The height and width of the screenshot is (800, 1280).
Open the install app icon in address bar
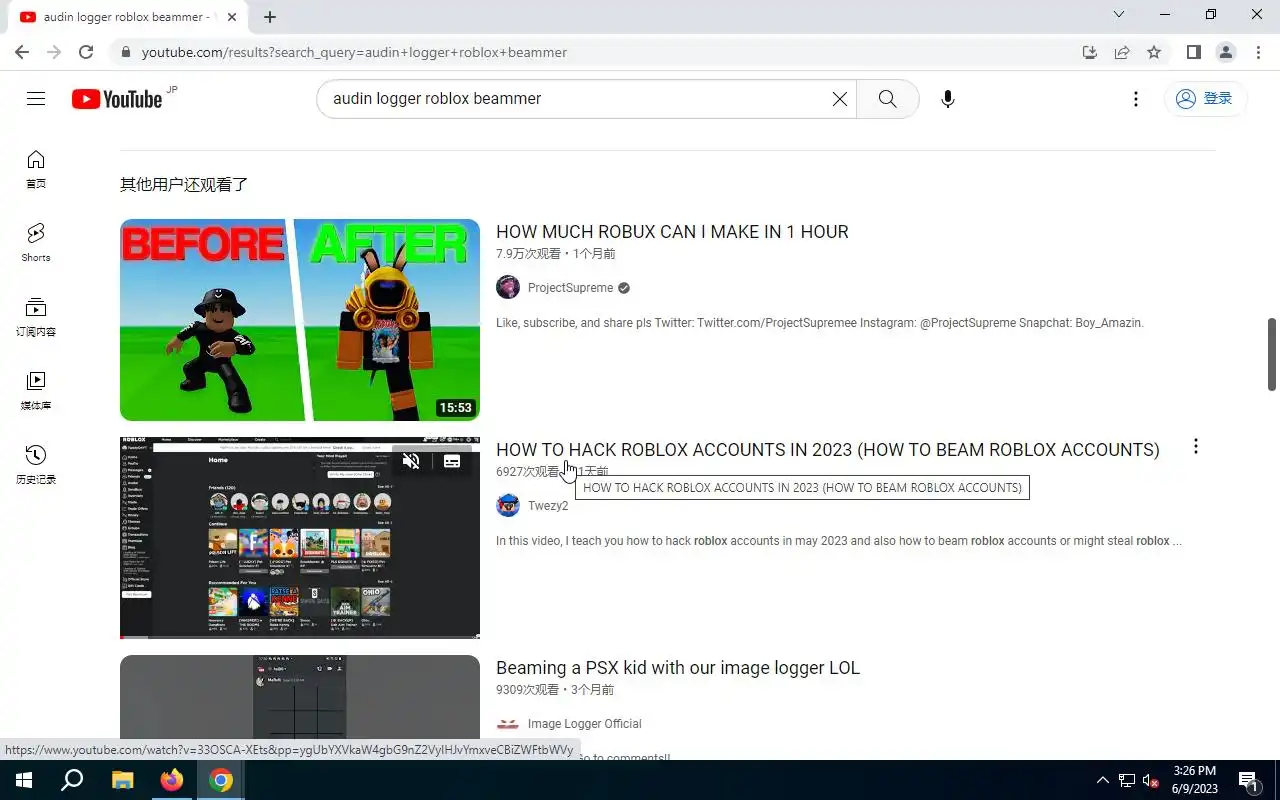pyautogui.click(x=1090, y=52)
